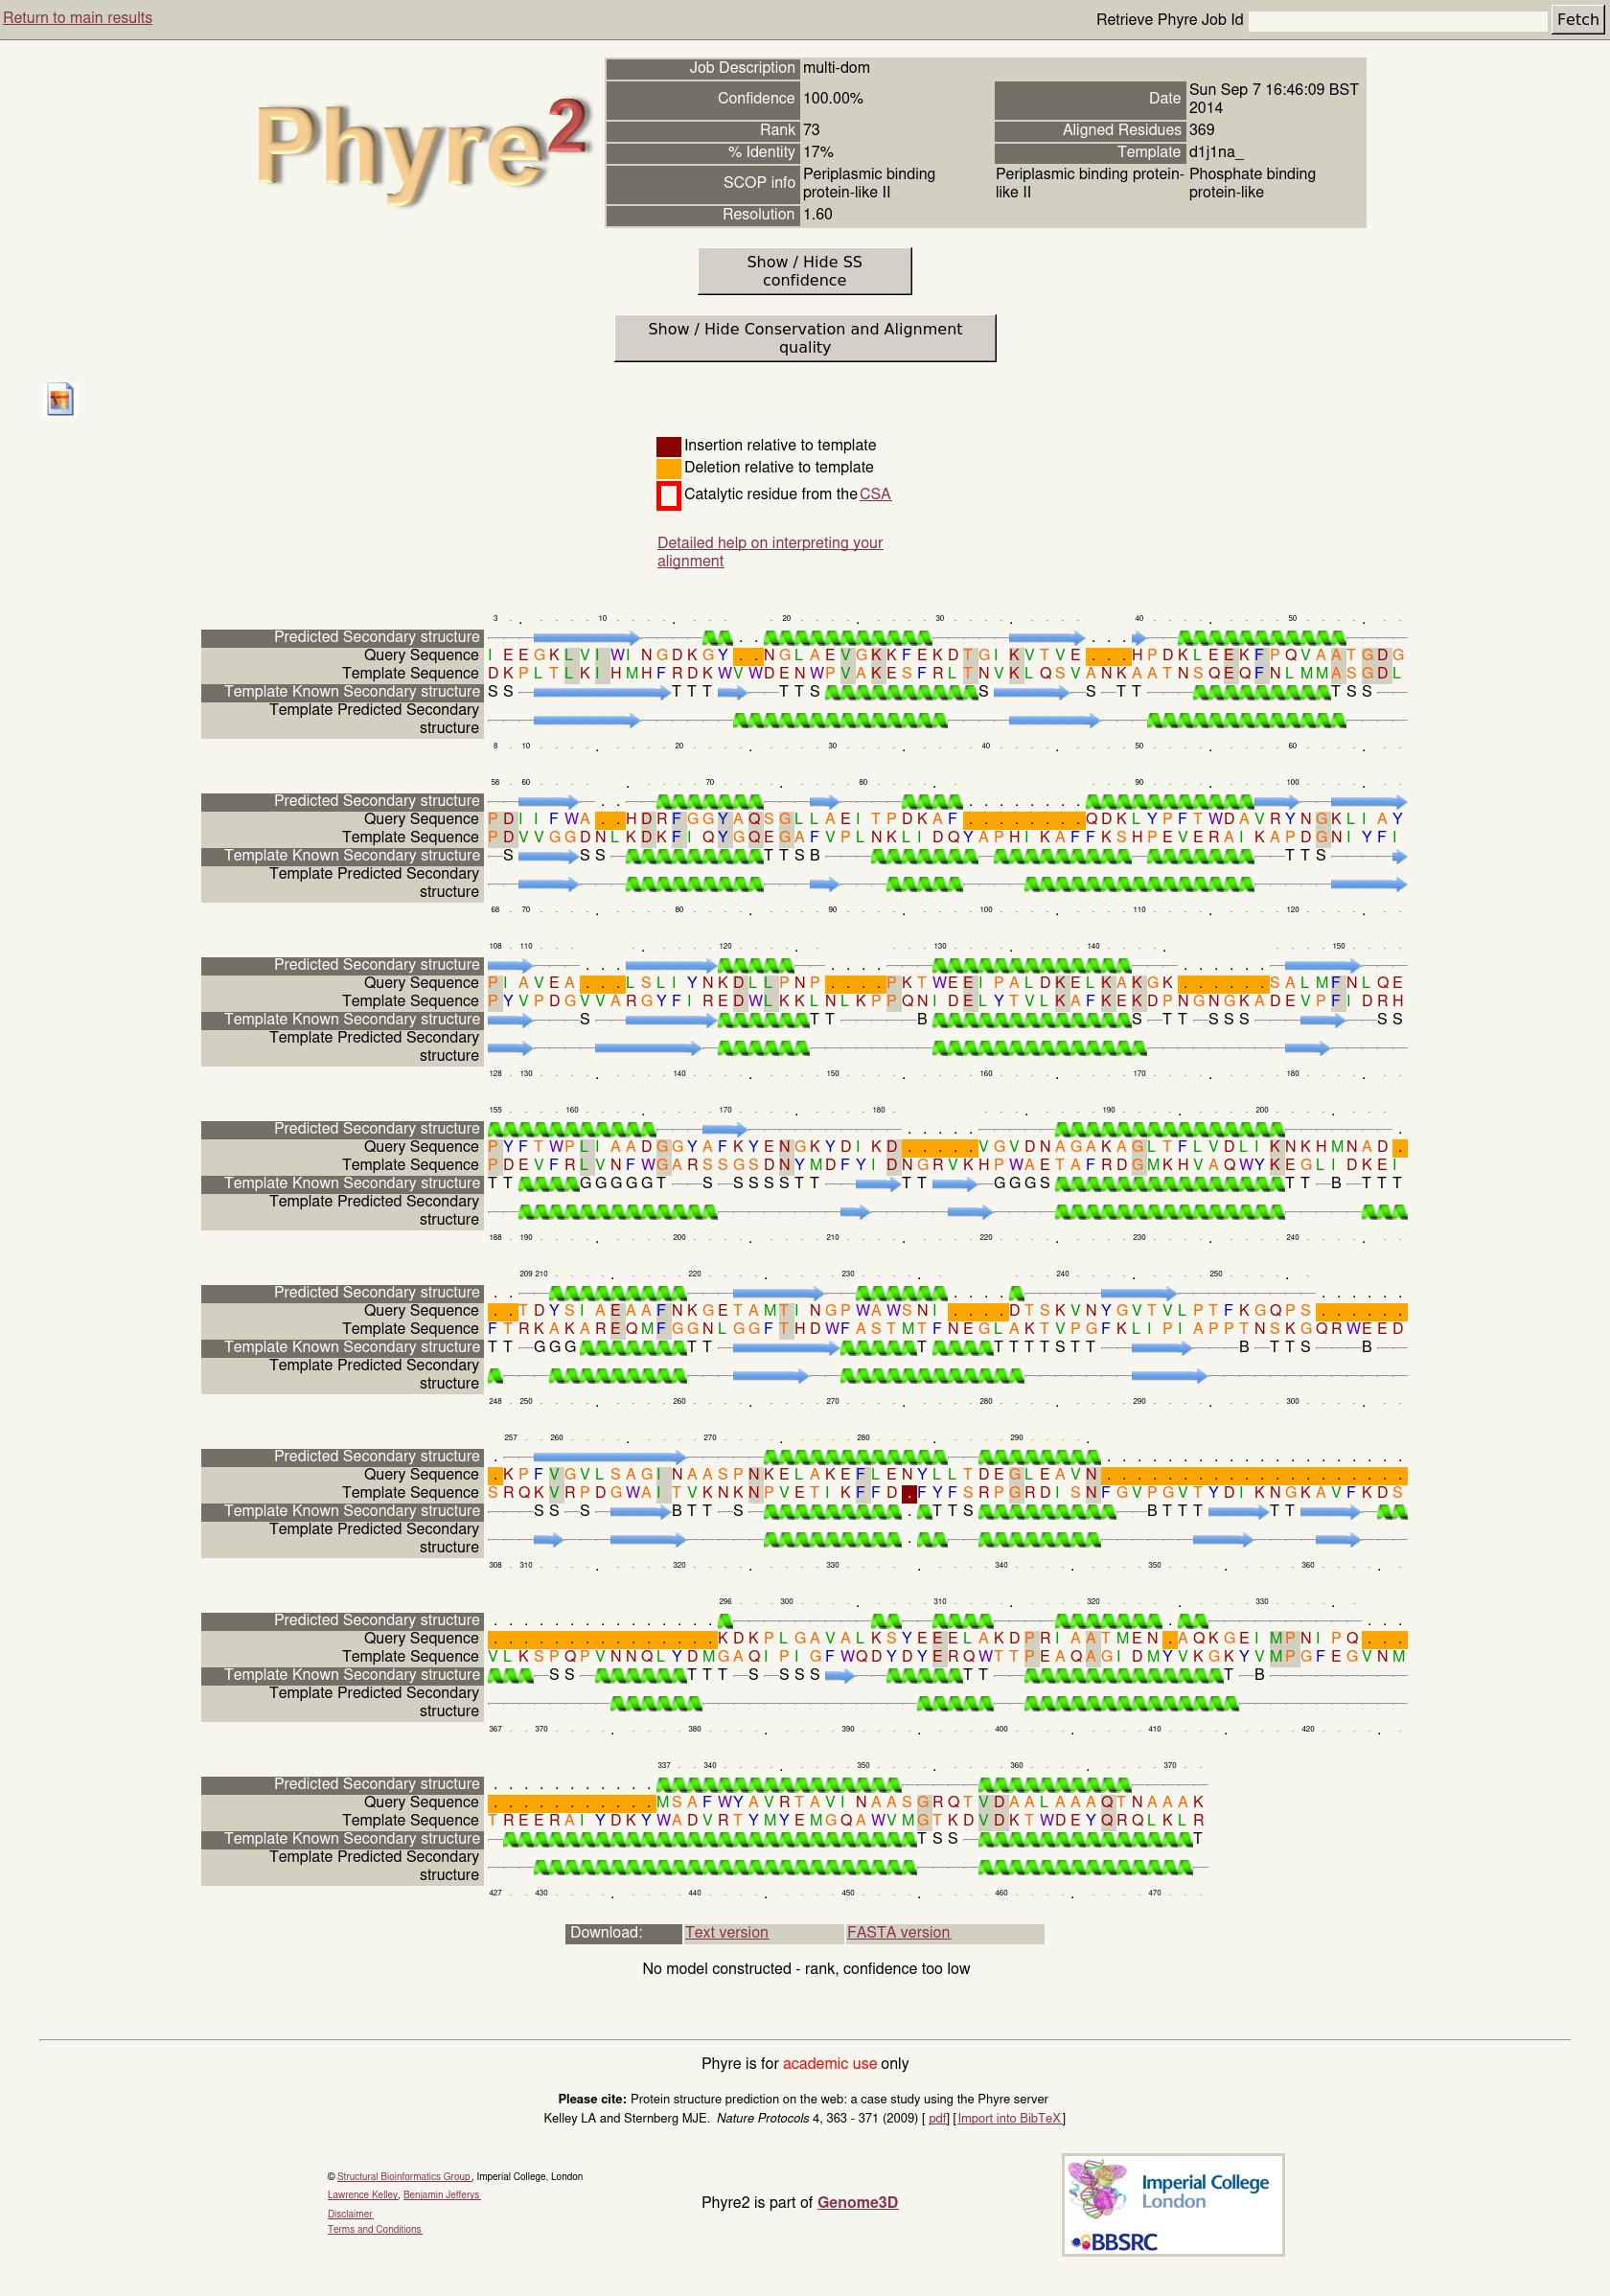1610x2296 pixels.
Task: Click the orange Deletion legend swatch
Action: click(668, 468)
